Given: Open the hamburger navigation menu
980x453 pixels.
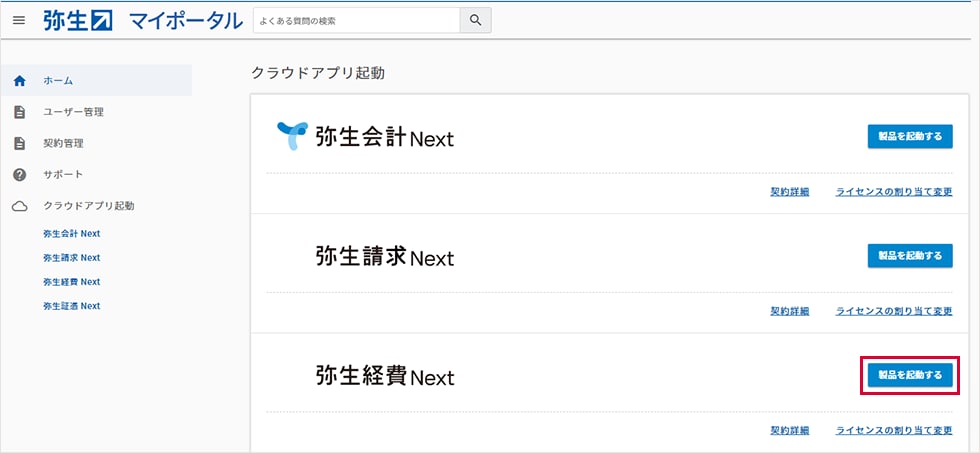Looking at the screenshot, I should pos(19,20).
